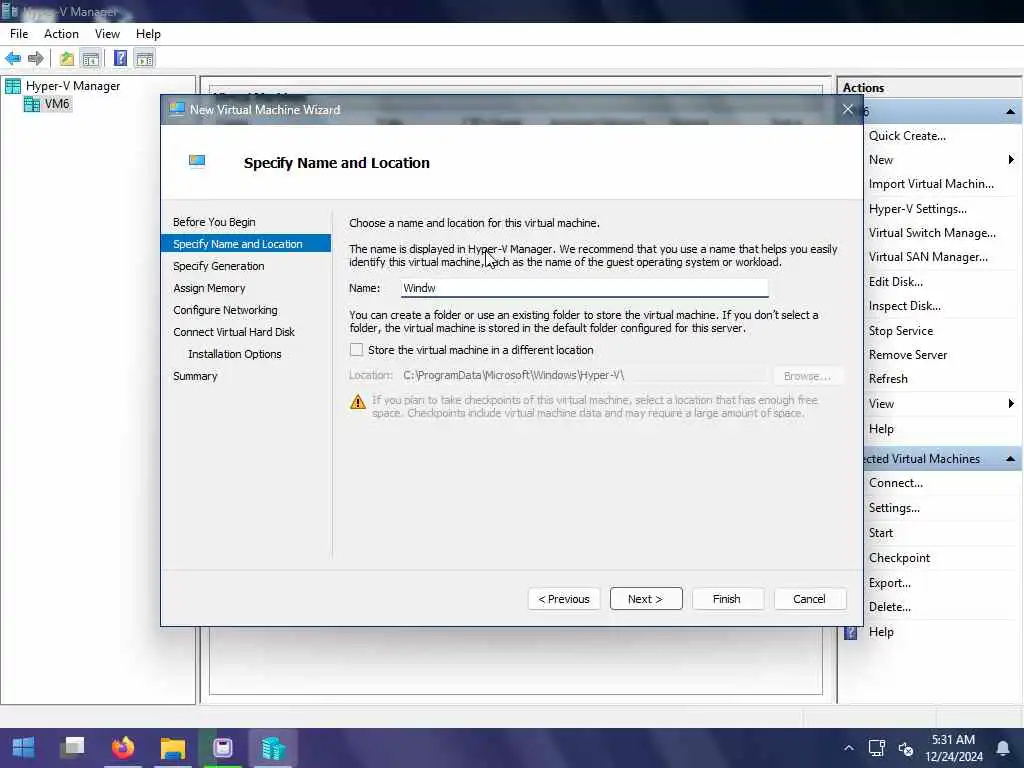This screenshot has height=768, width=1024.
Task: Click the Back arrow toolbar icon
Action: (x=13, y=59)
